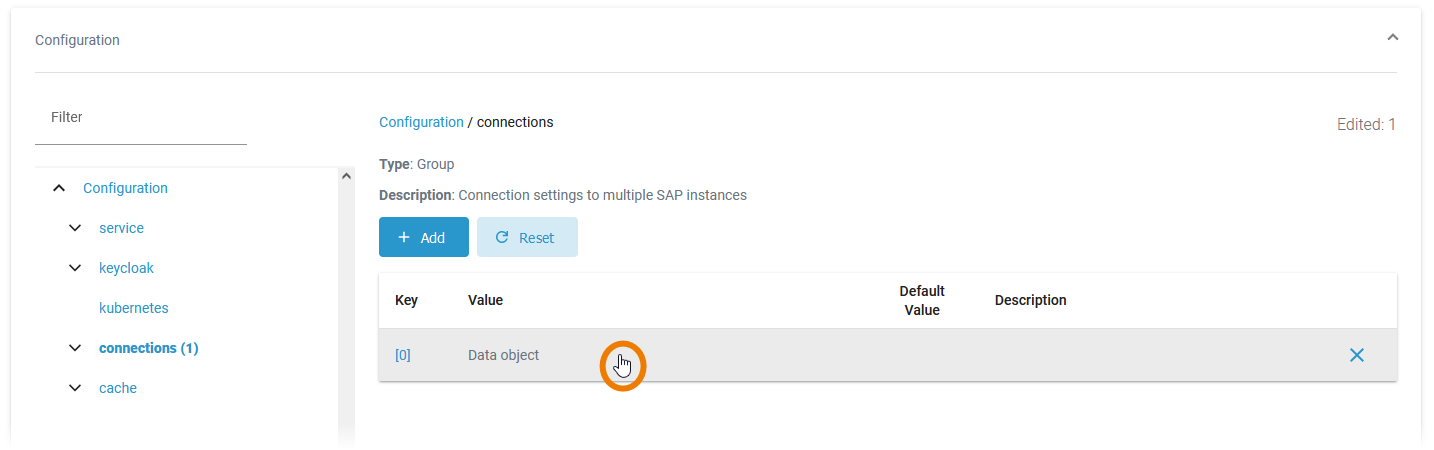Viewport: 1434px width, 450px height.
Task: Open the cache tree item
Action: click(118, 388)
